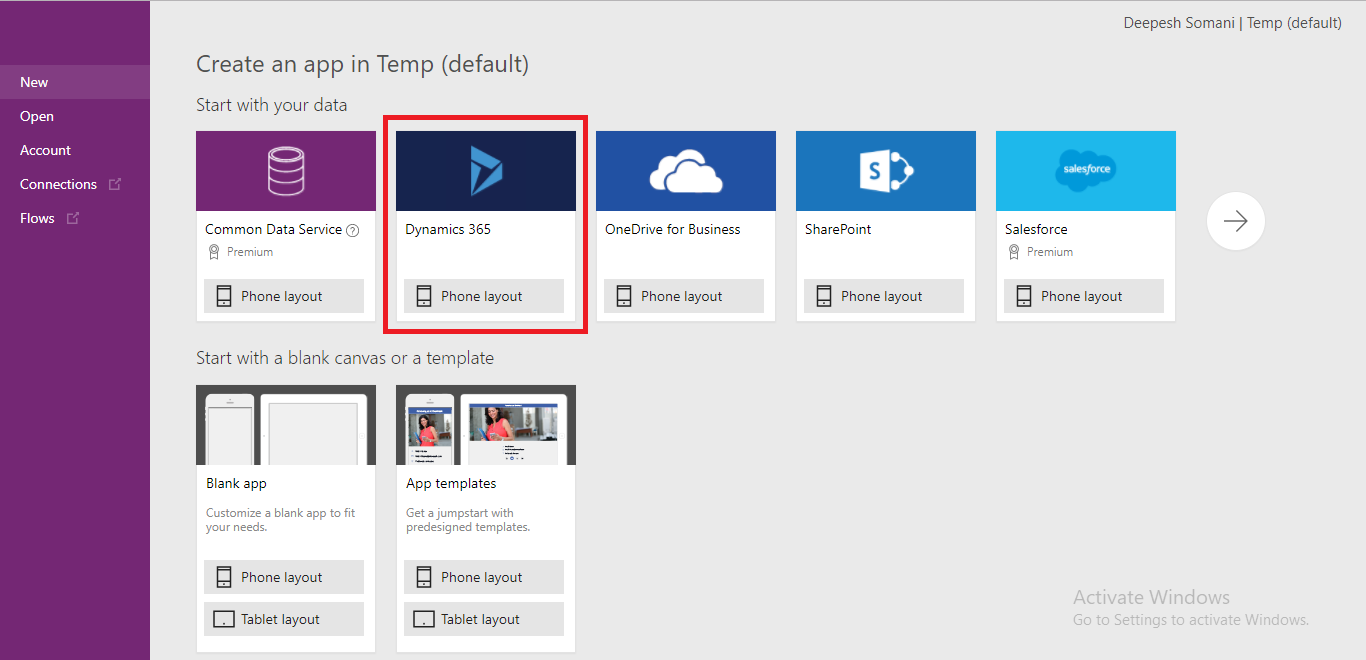This screenshot has height=660, width=1366.
Task: Click the Blank app preview thumbnail
Action: click(286, 425)
